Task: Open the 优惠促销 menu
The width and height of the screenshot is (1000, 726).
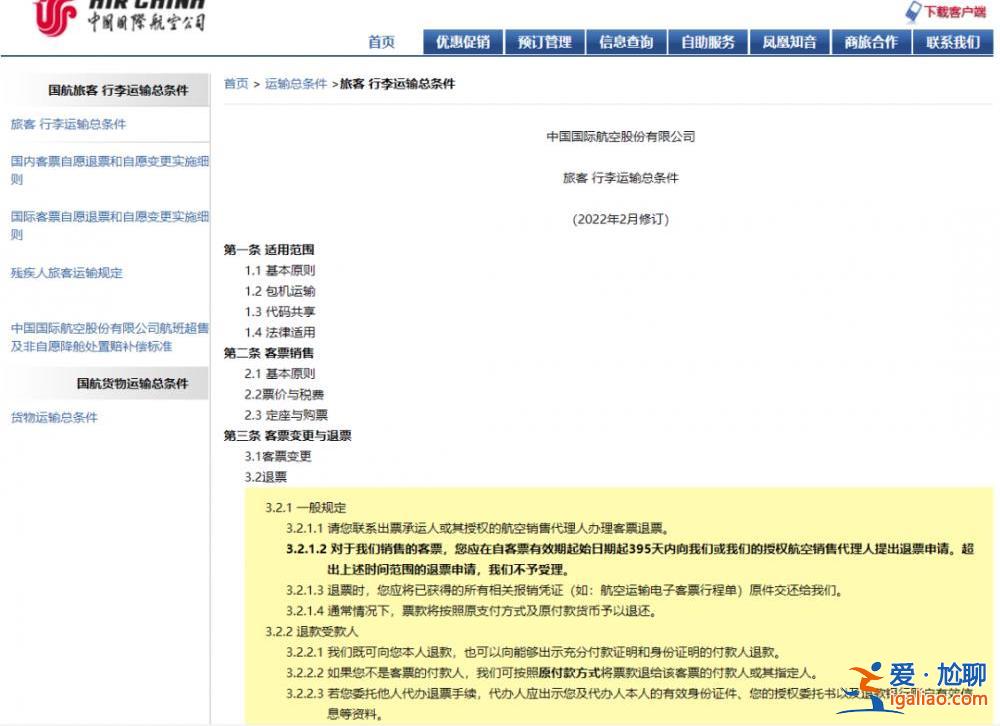Action: coord(463,42)
